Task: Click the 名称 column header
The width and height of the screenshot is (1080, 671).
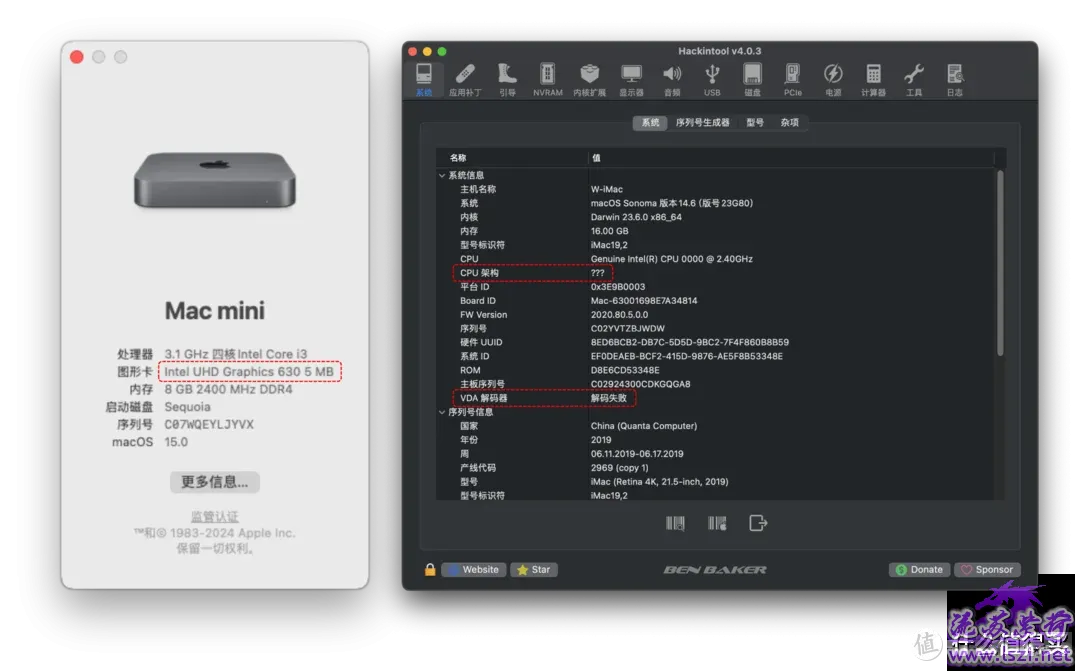Action: [512, 158]
